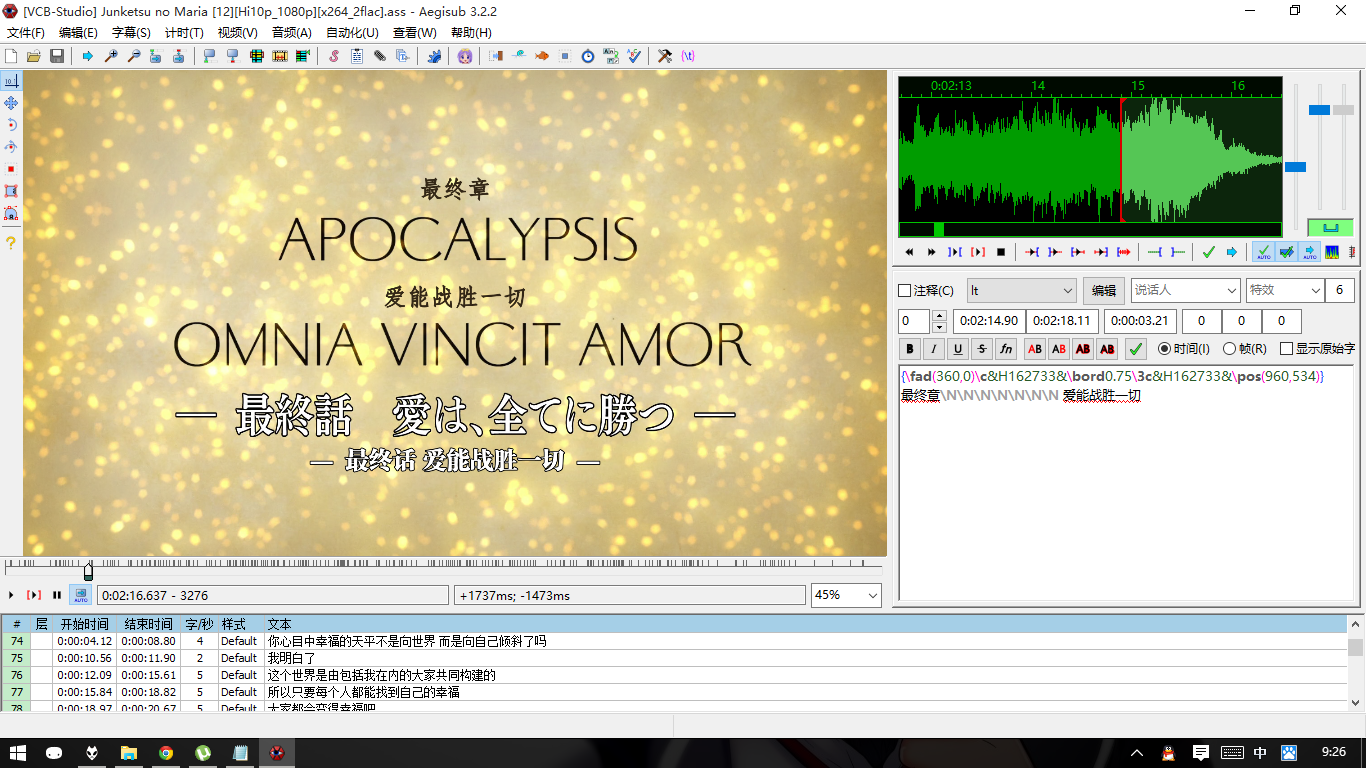1366x768 pixels.
Task: Toggle video auto-scroll button beside pause
Action: [x=80, y=595]
